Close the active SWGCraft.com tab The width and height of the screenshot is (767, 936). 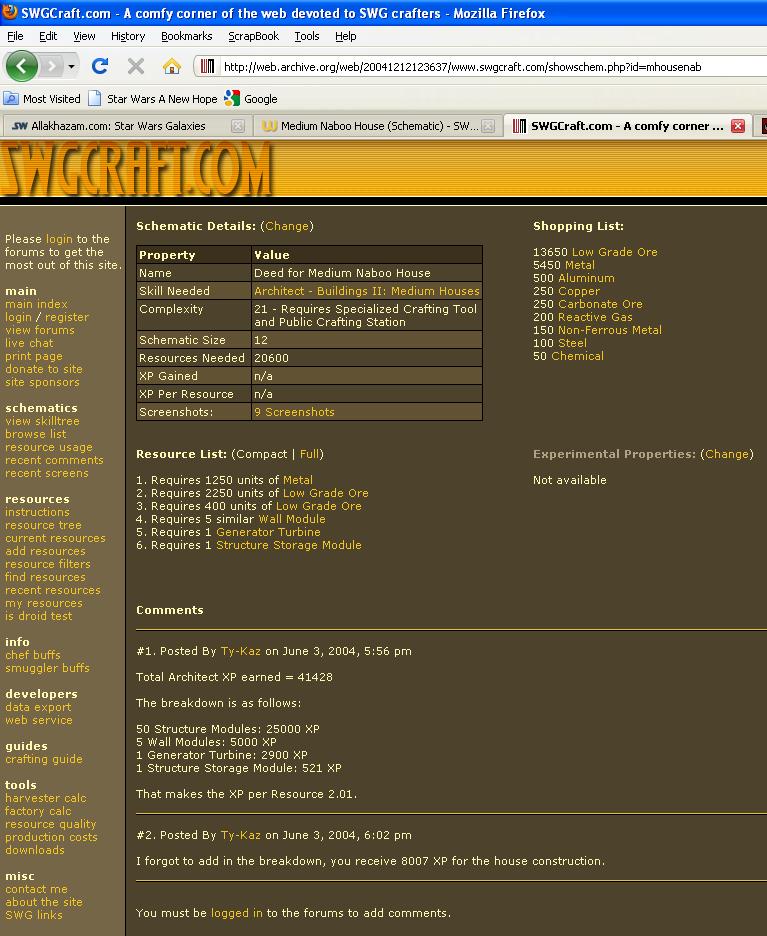click(x=738, y=126)
